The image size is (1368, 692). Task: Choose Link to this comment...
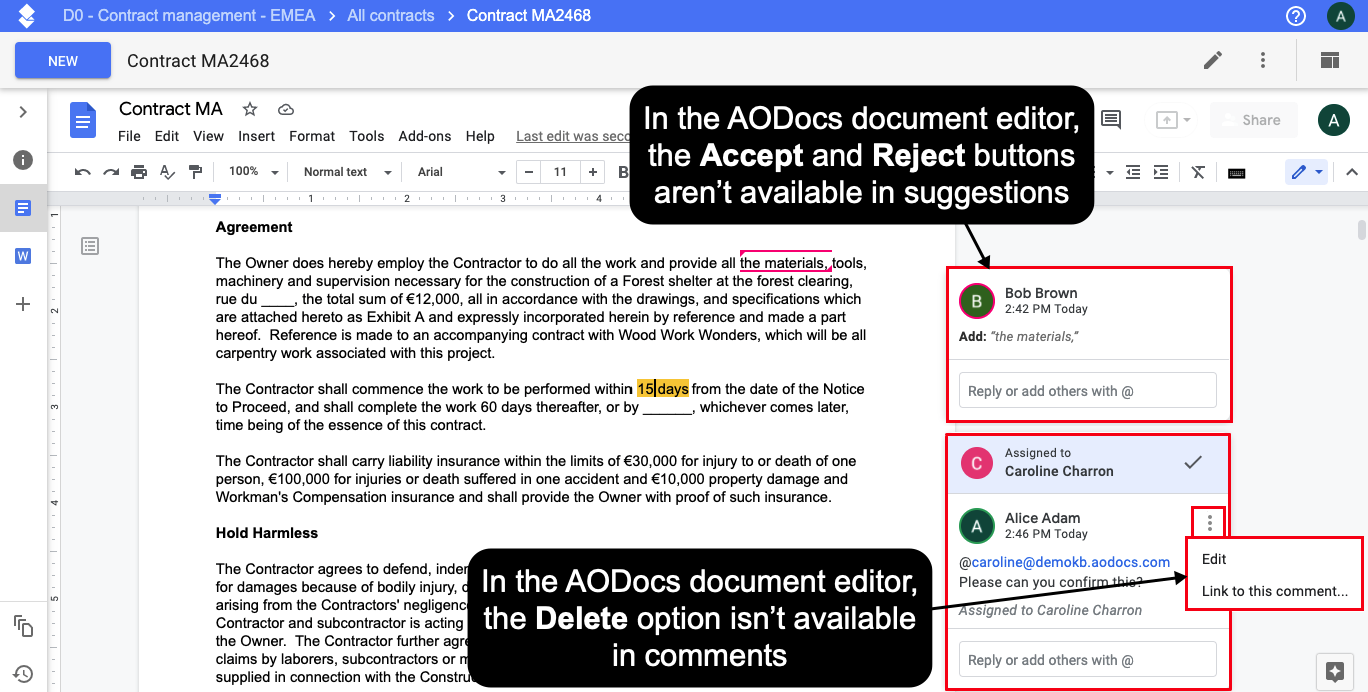(x=1273, y=591)
